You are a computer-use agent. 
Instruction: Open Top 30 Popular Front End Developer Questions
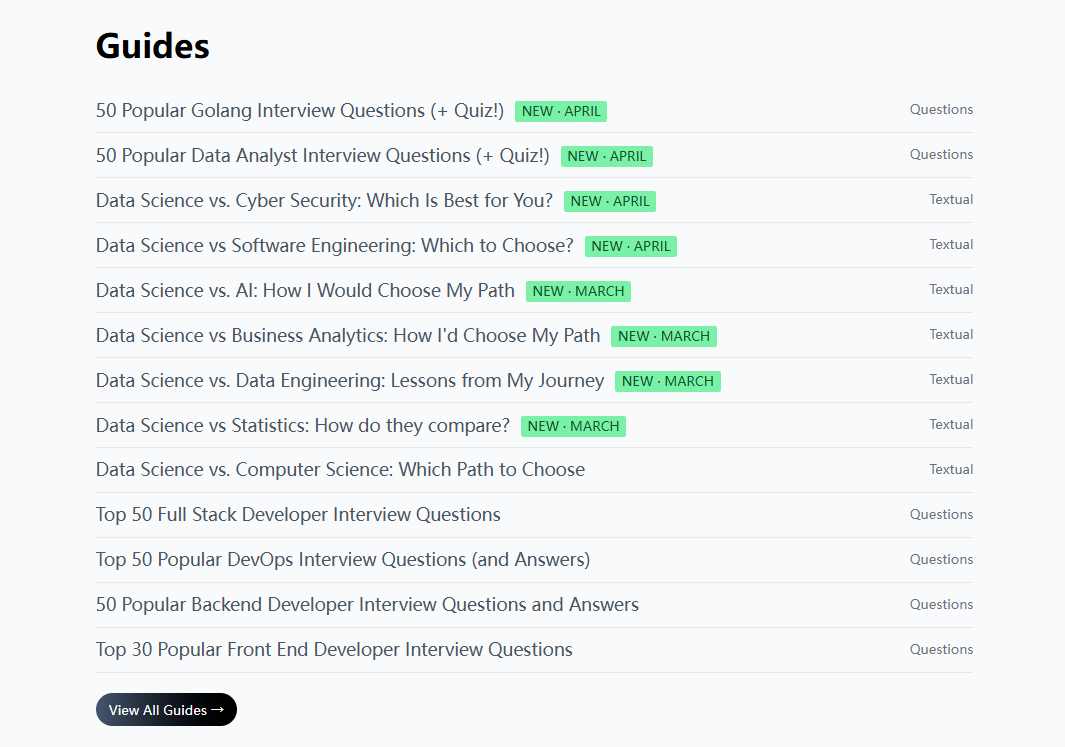pos(334,650)
